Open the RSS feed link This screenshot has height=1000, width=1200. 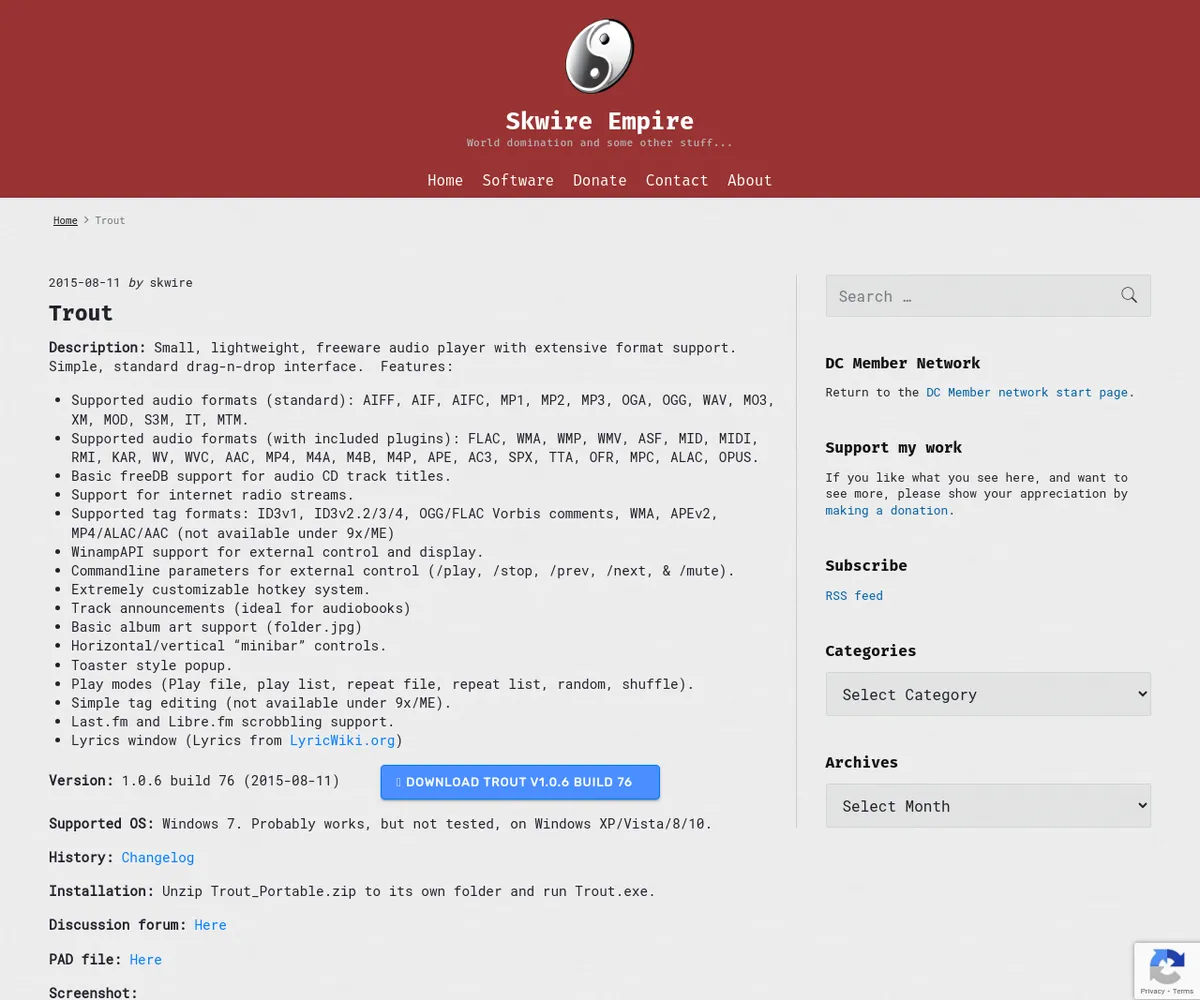pyautogui.click(x=854, y=595)
